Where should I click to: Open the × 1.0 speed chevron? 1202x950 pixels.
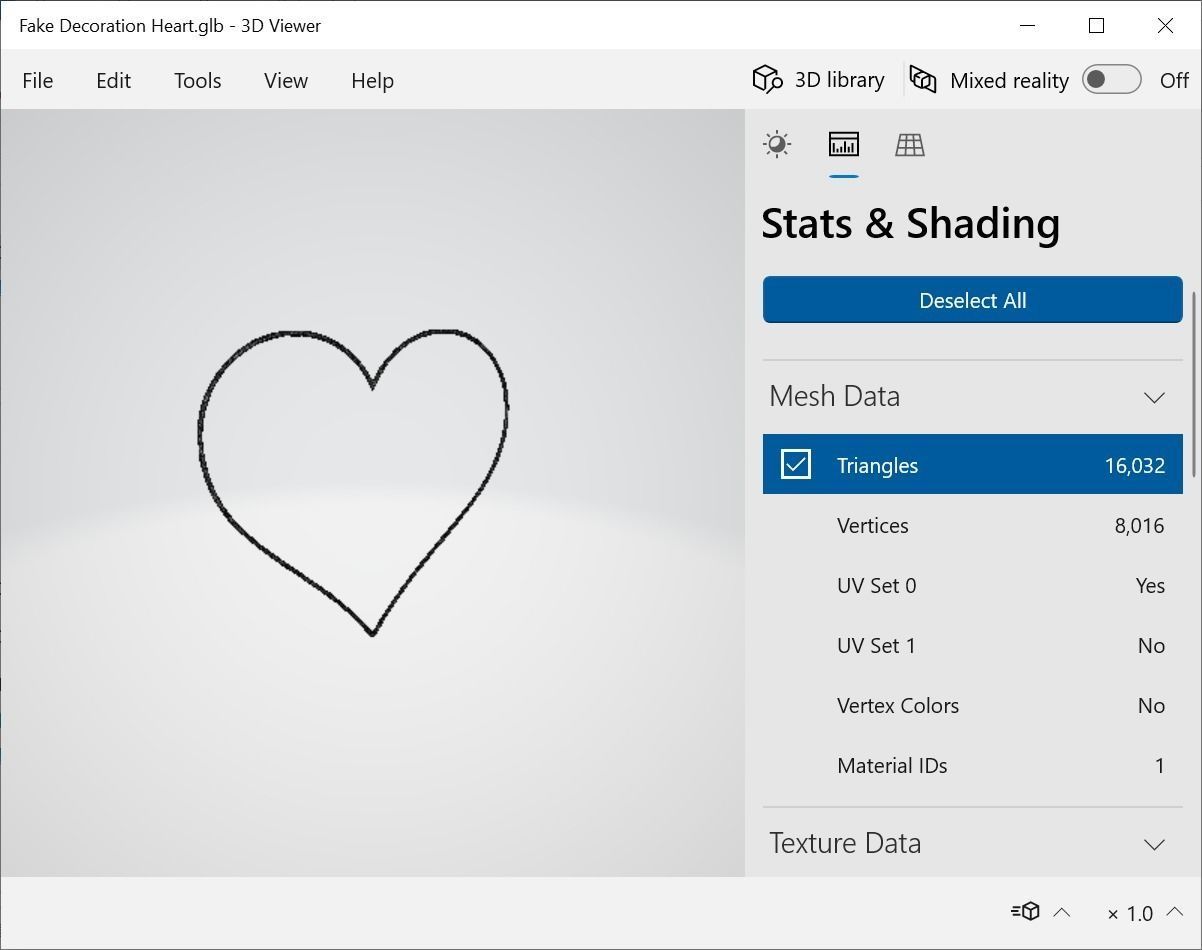1175,912
